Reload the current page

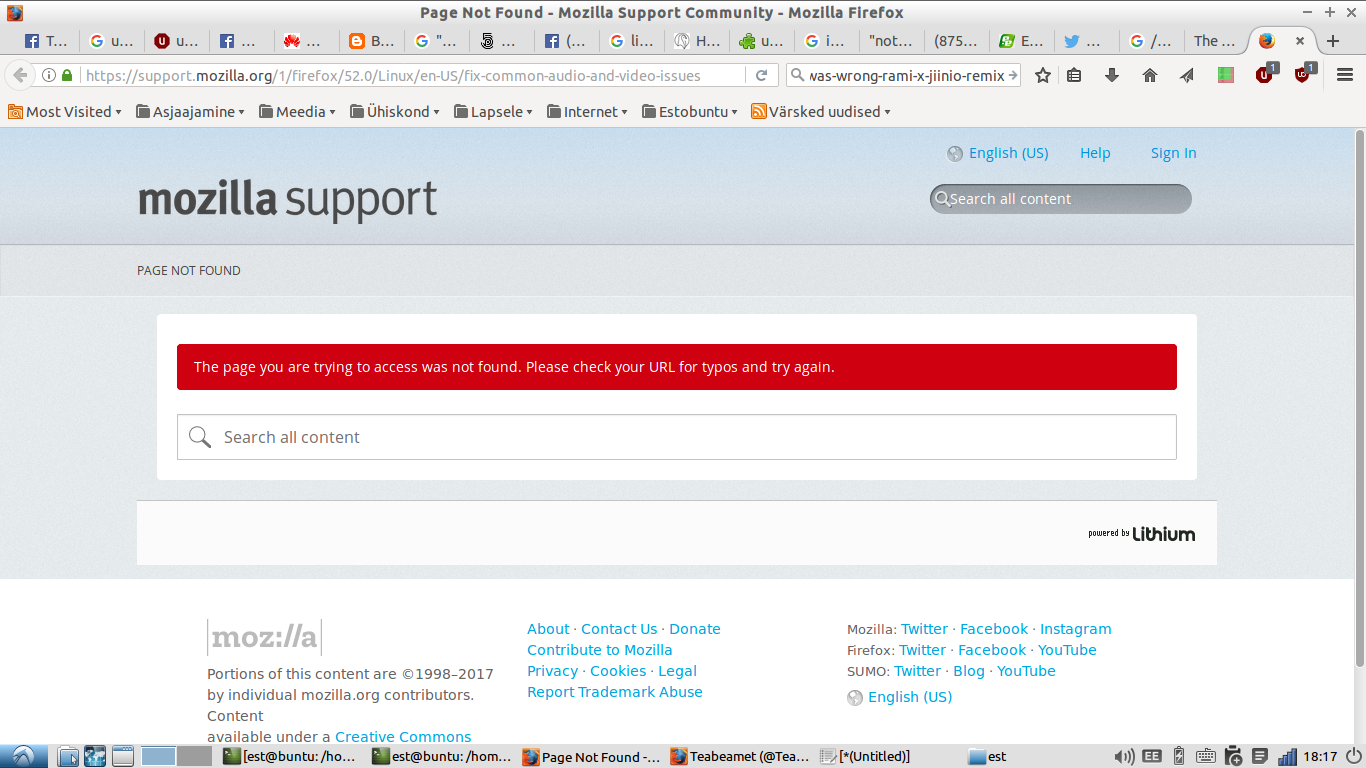point(761,75)
